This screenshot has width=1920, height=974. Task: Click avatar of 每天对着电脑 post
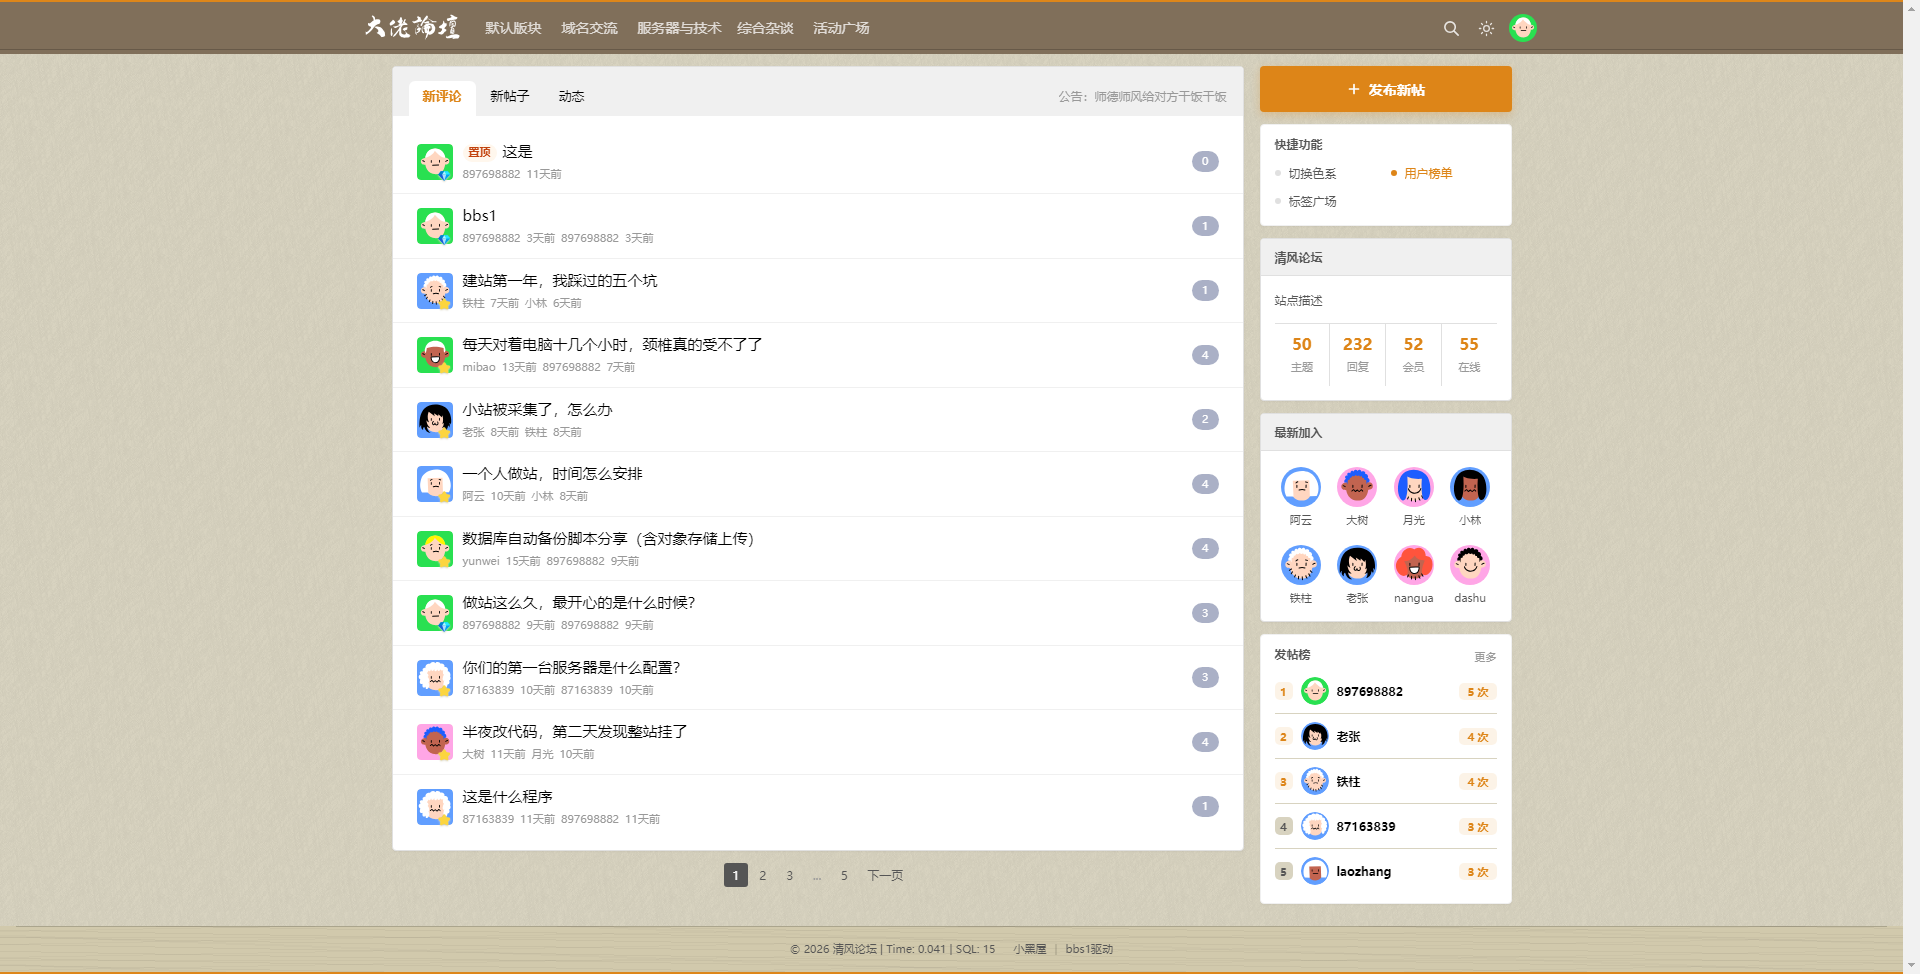click(435, 355)
